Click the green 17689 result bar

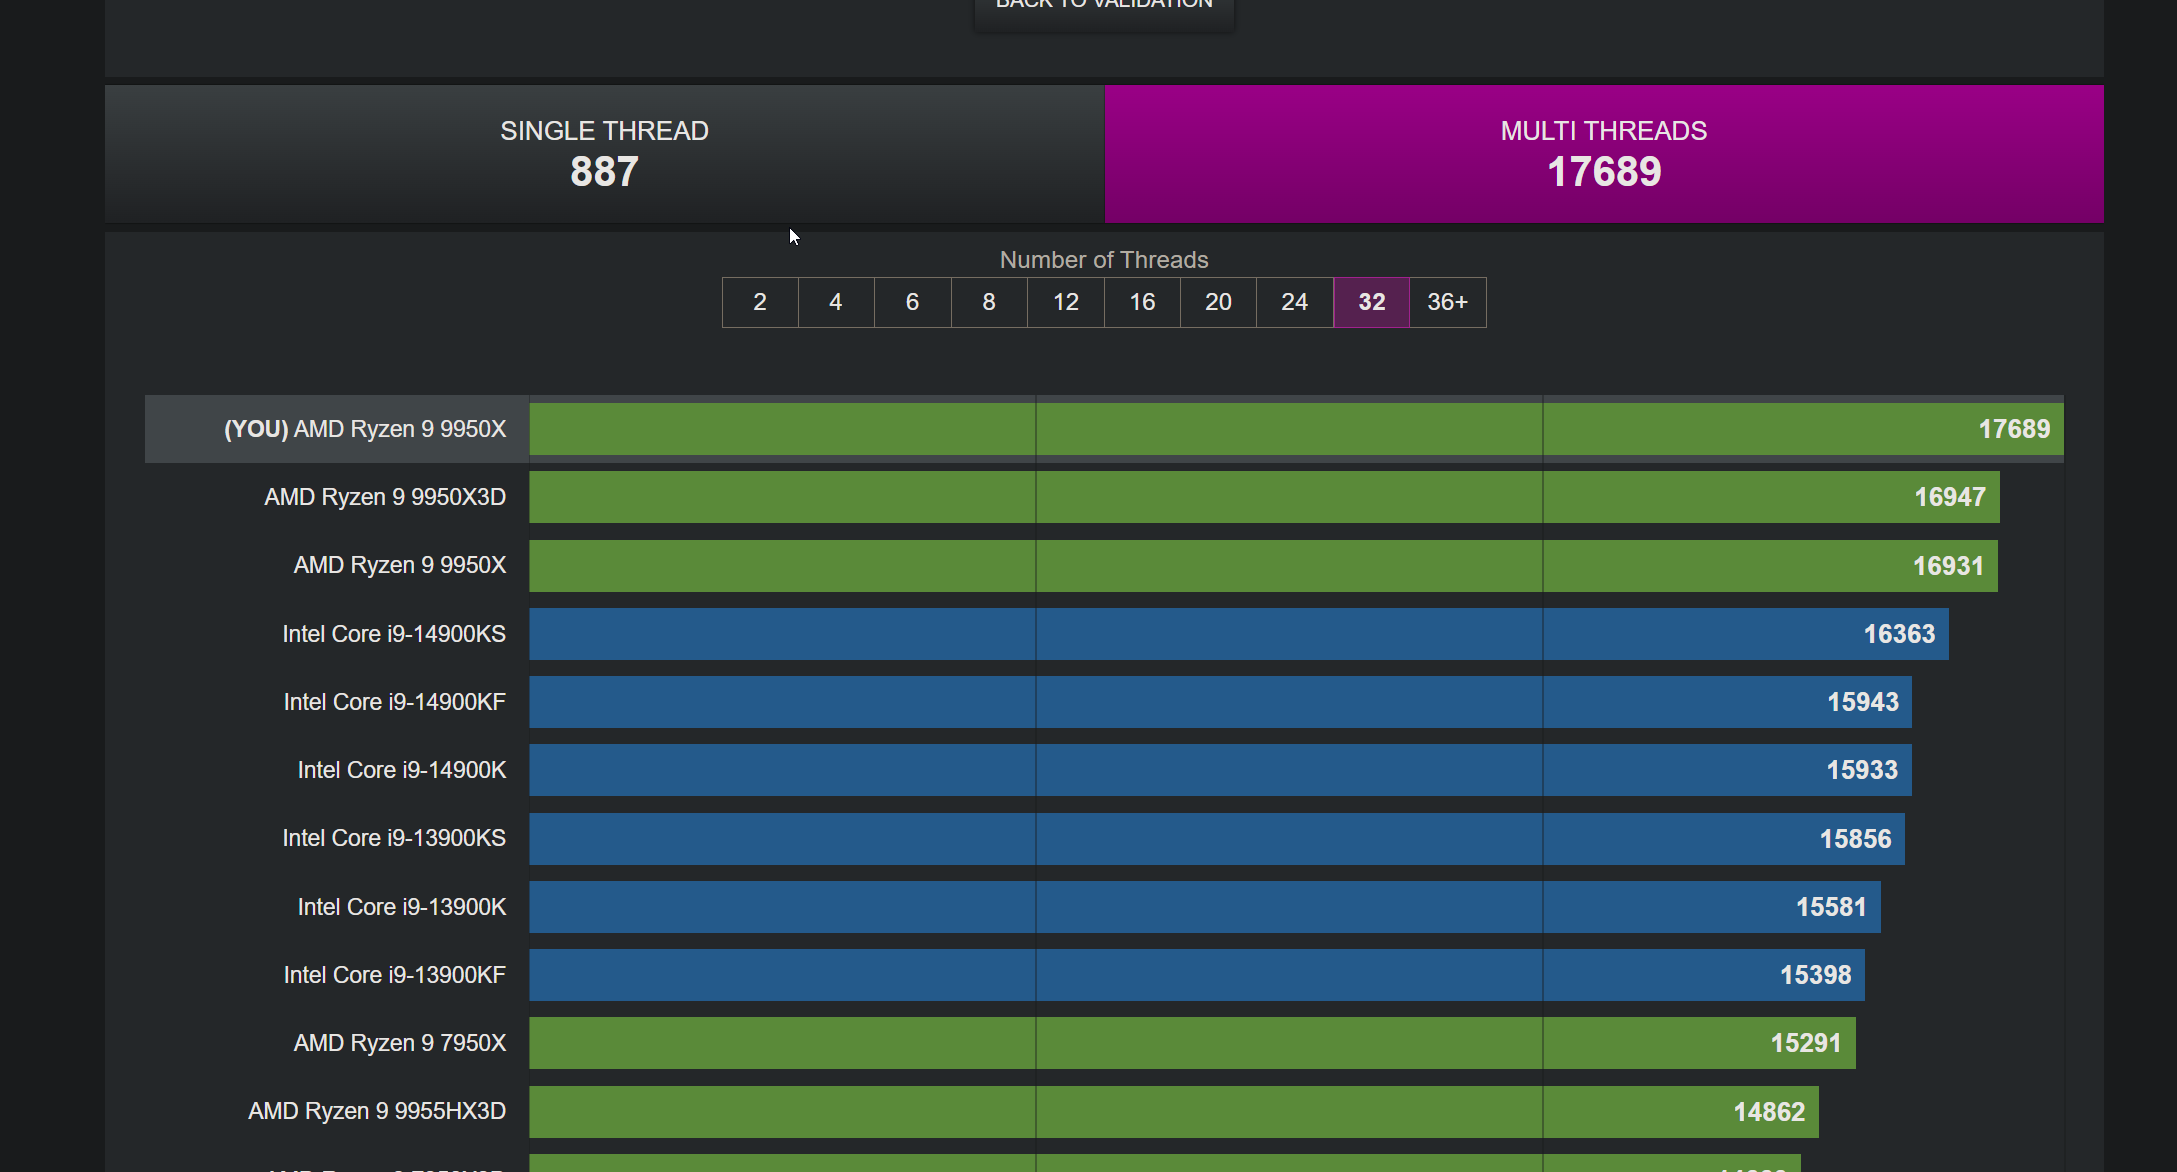pos(1295,429)
